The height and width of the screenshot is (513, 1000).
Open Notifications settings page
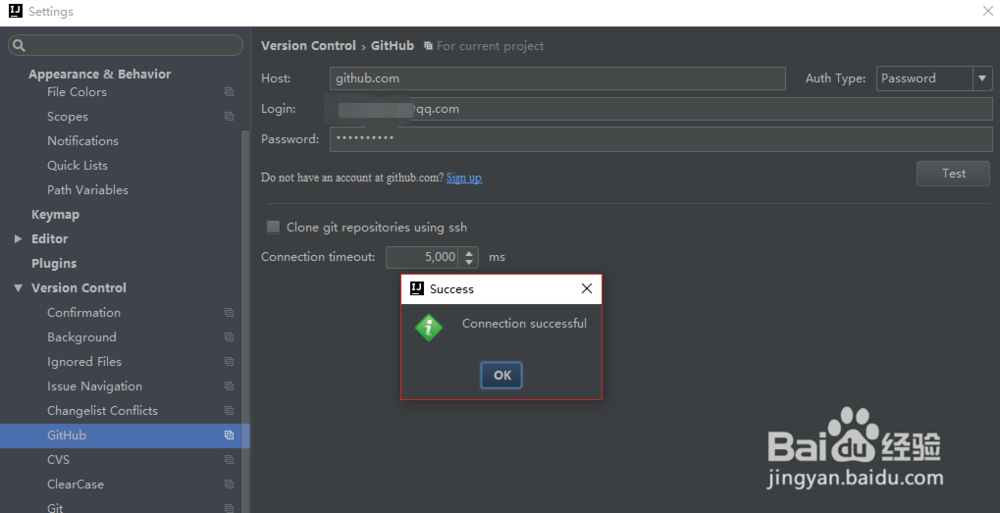click(x=83, y=141)
